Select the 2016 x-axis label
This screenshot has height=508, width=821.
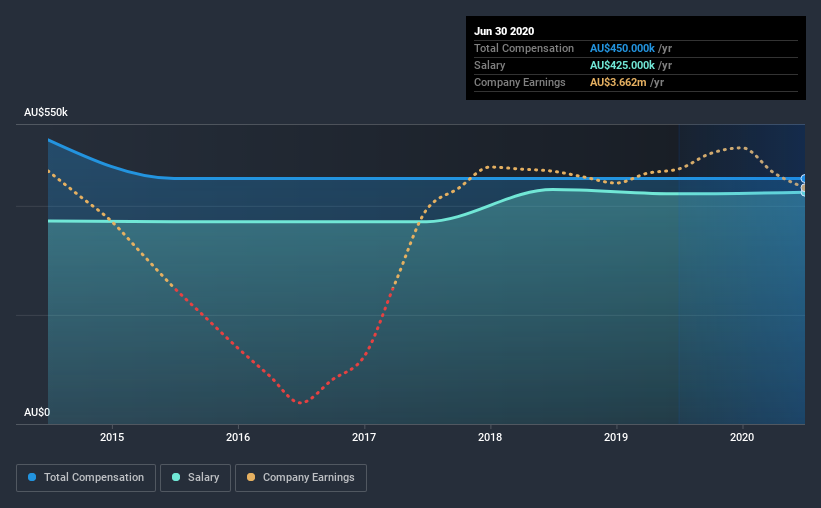click(238, 437)
